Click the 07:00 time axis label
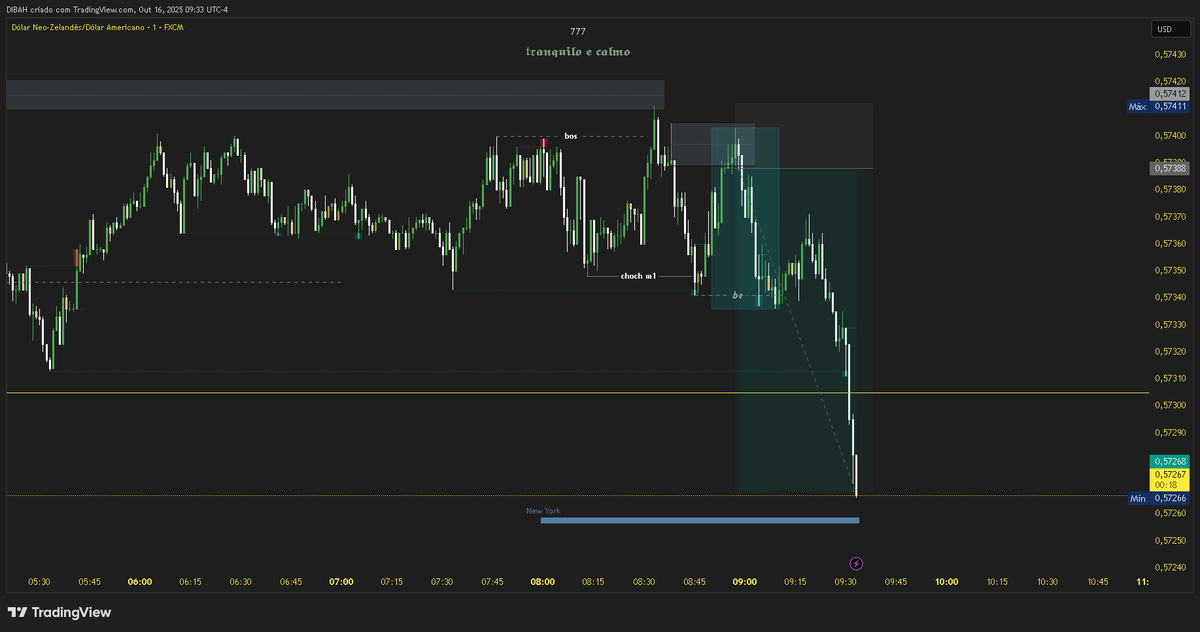The width and height of the screenshot is (1200, 632). click(x=342, y=582)
